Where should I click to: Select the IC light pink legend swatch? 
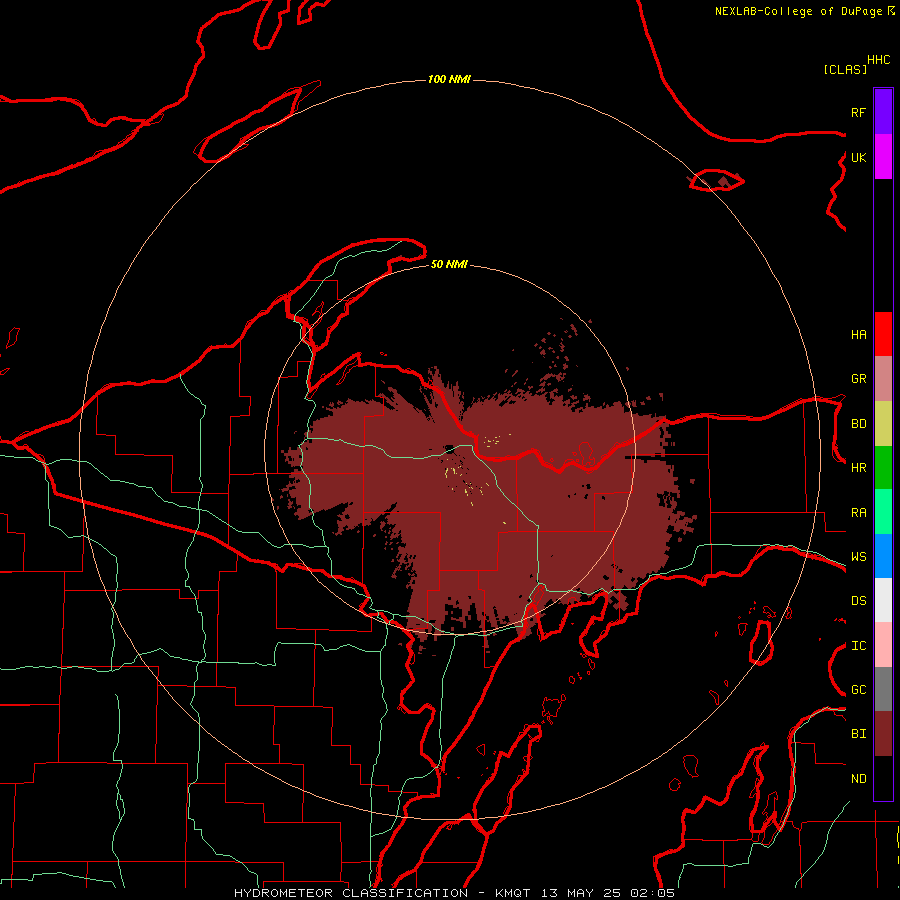point(883,645)
